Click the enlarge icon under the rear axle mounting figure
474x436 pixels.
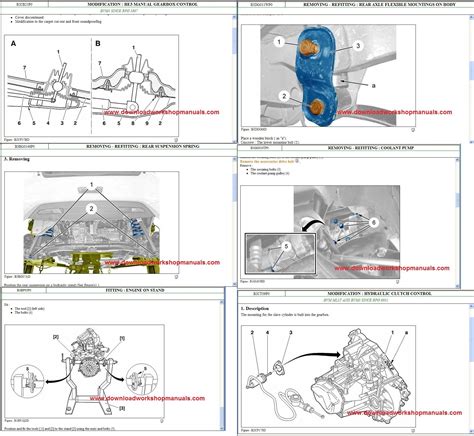[x=413, y=130]
